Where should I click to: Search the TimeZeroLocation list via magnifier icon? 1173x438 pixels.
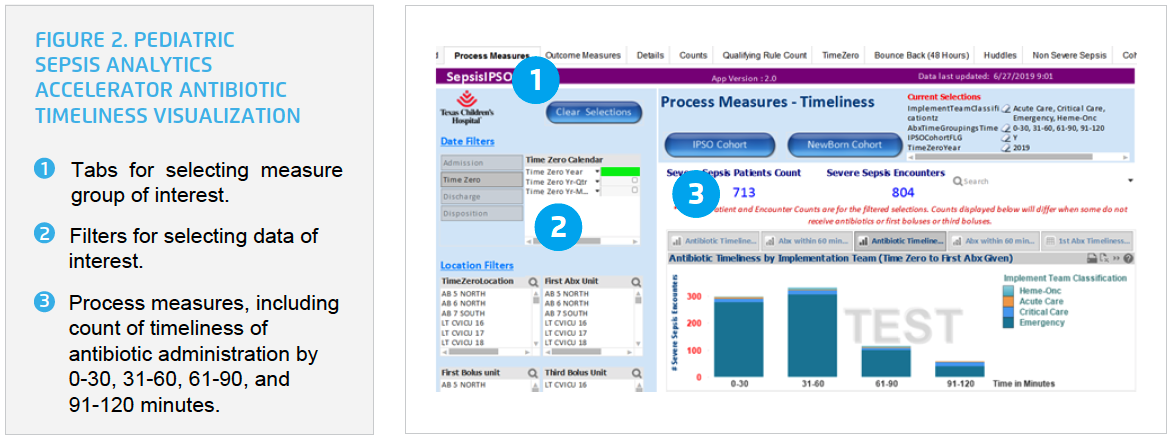532,282
